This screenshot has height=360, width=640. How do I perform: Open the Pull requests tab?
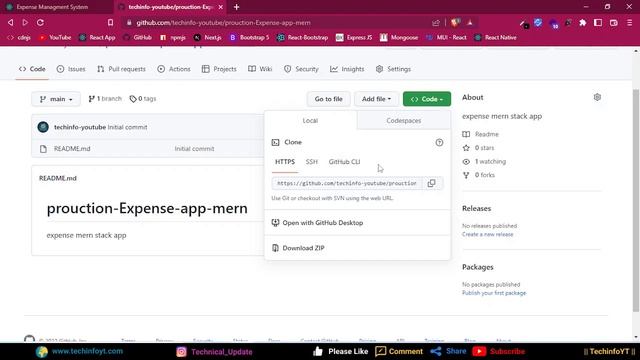[x=121, y=69]
